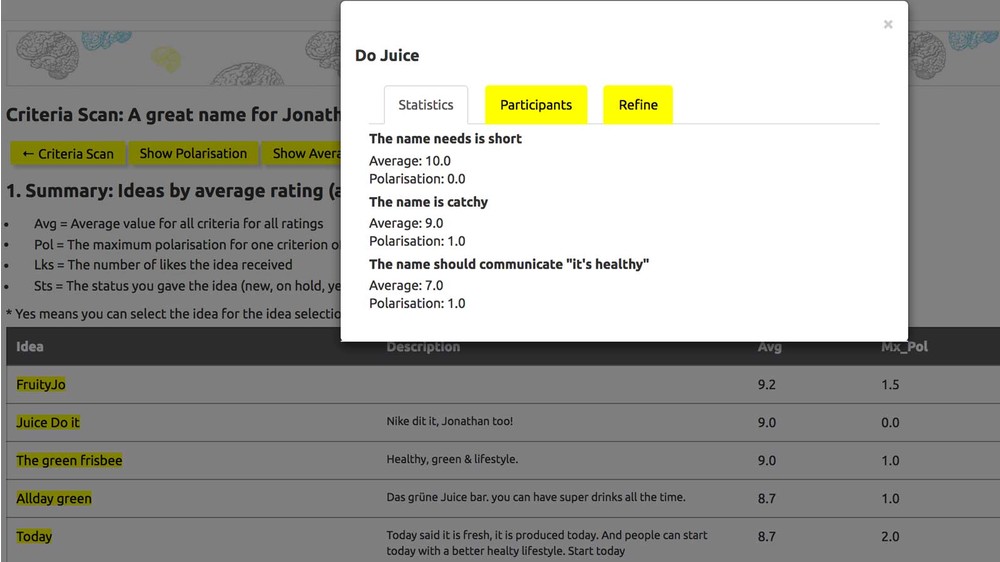This screenshot has width=1000, height=562.
Task: Click the small yellow brain in banner
Action: [x=169, y=60]
